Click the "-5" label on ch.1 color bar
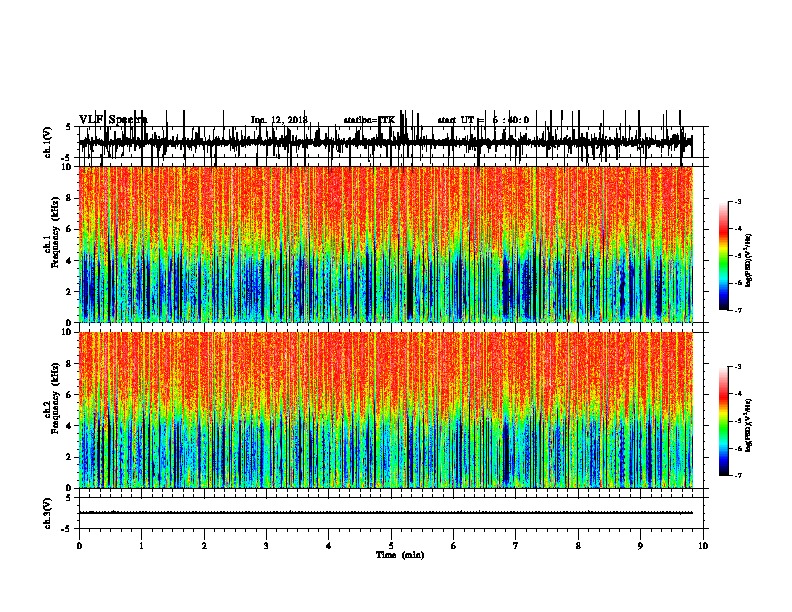This screenshot has width=792, height=612. 738,256
